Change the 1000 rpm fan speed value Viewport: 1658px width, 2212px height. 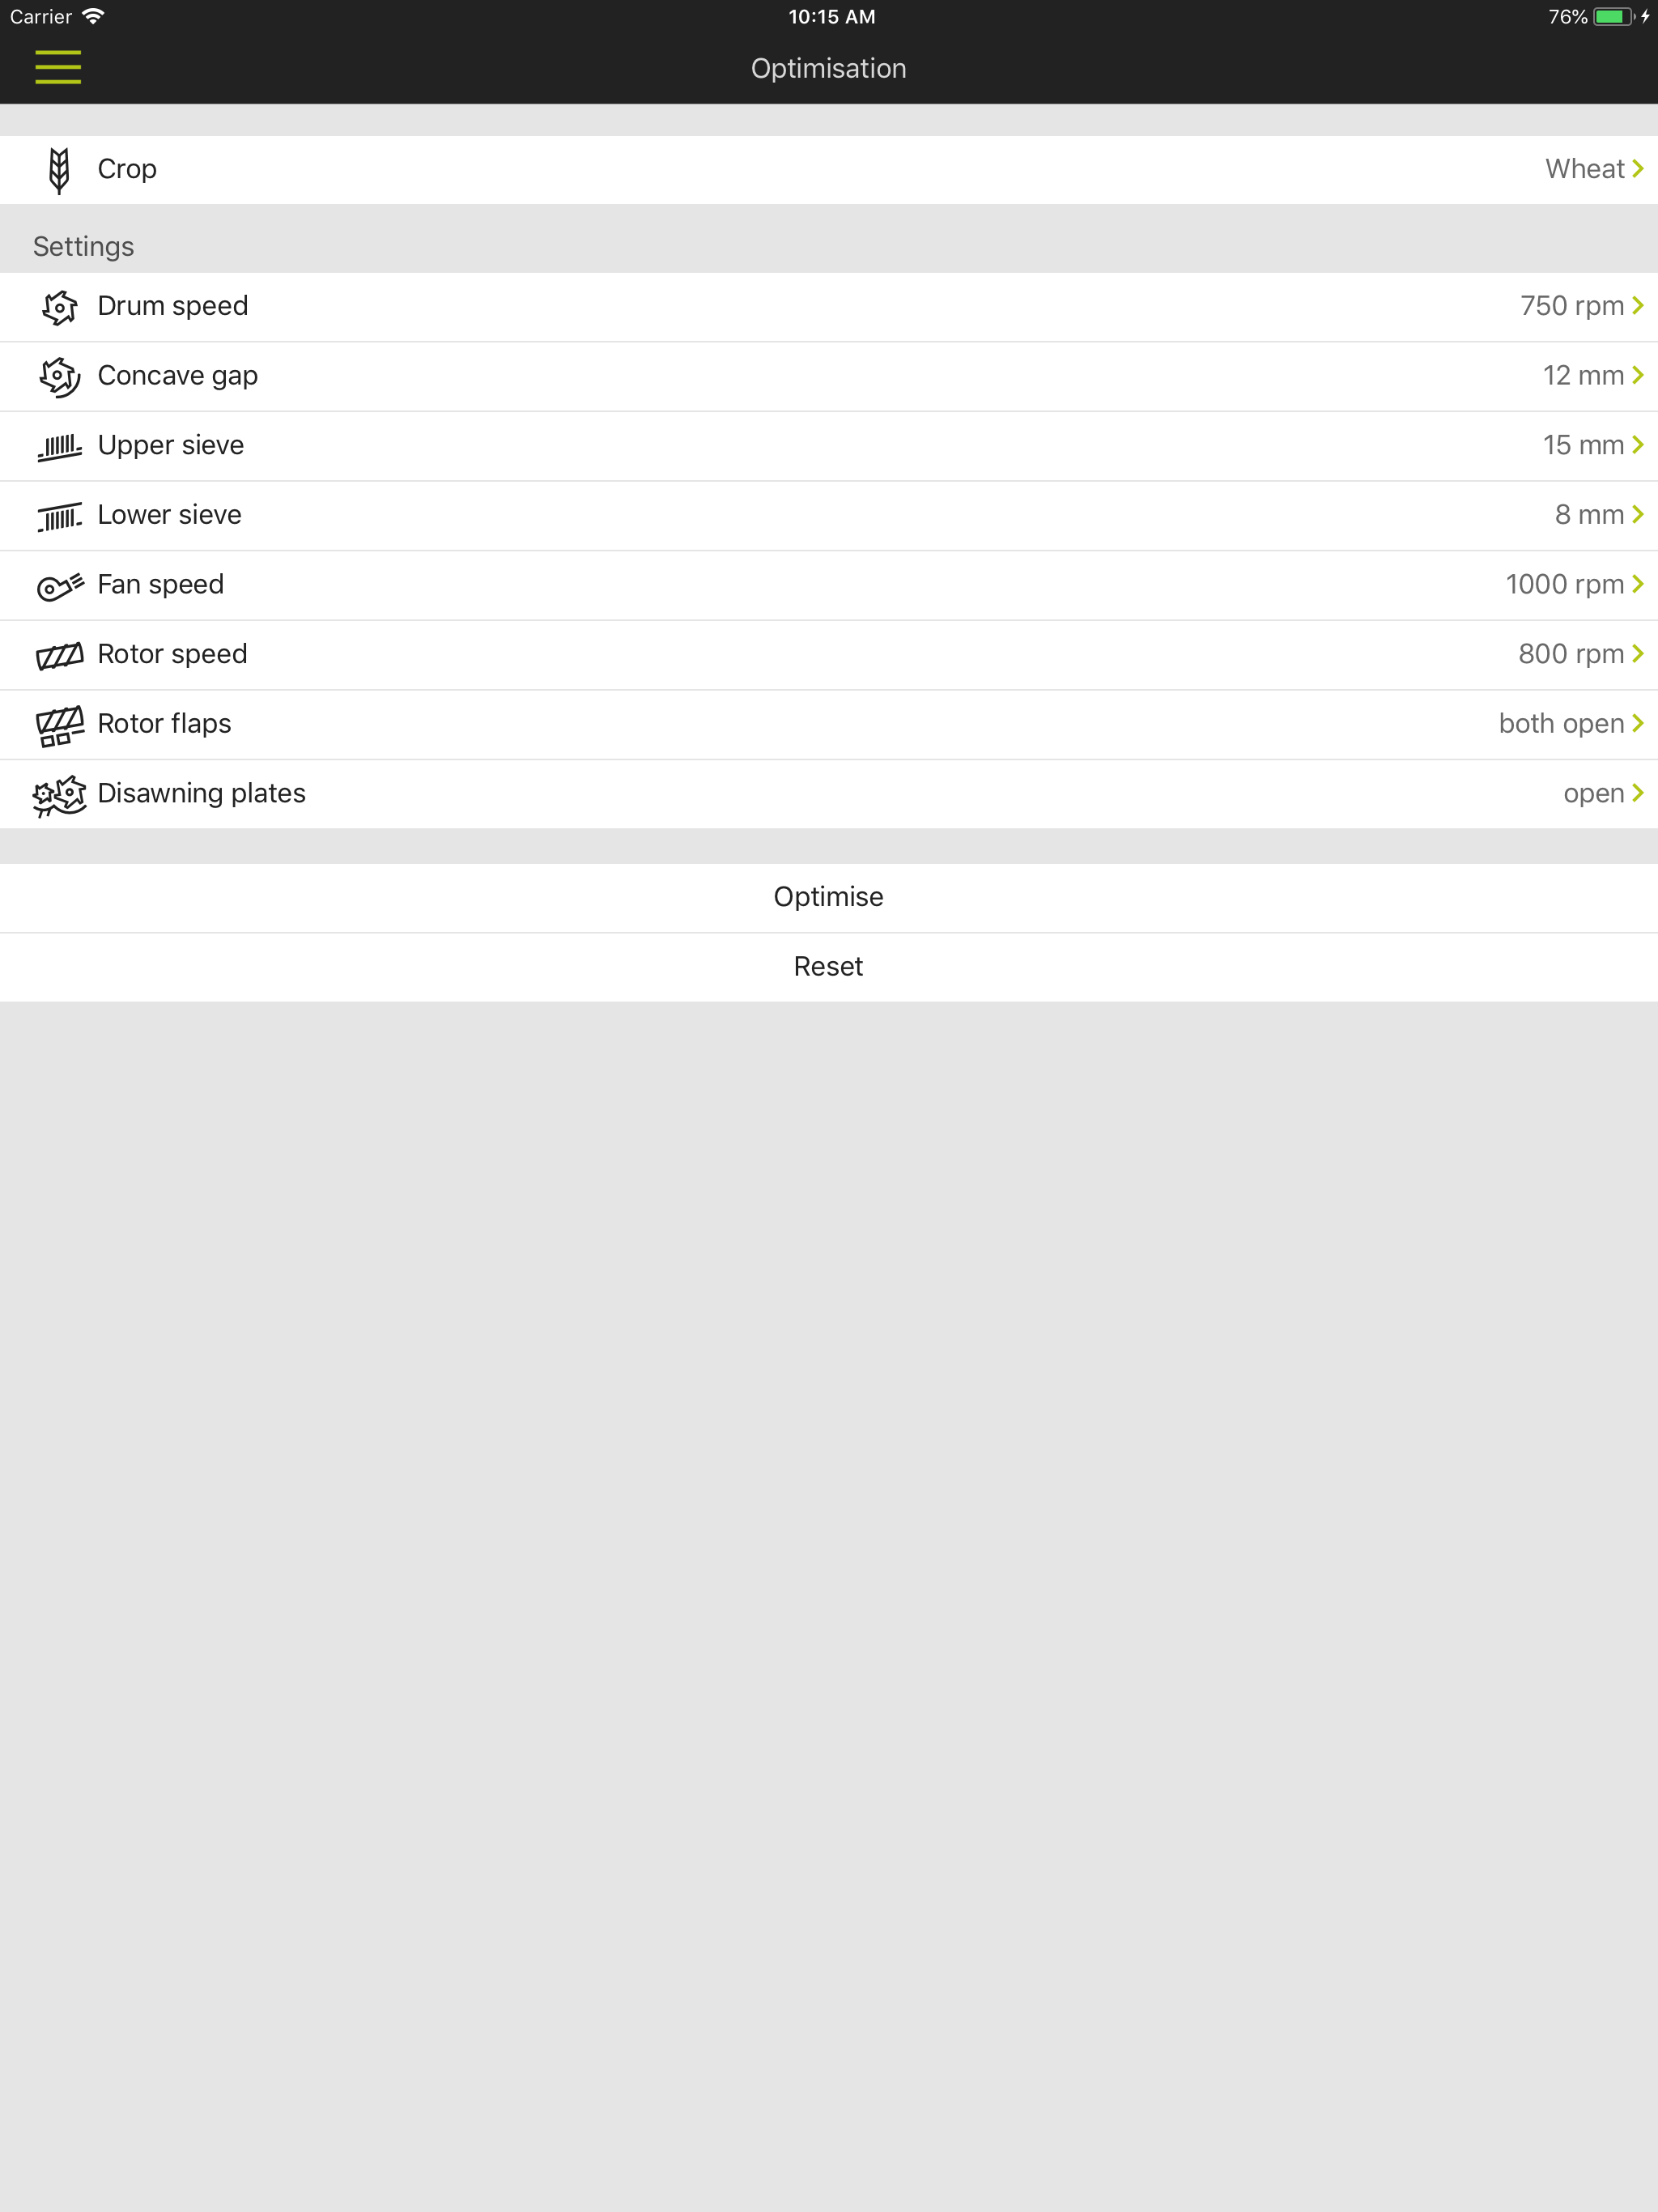click(1564, 585)
